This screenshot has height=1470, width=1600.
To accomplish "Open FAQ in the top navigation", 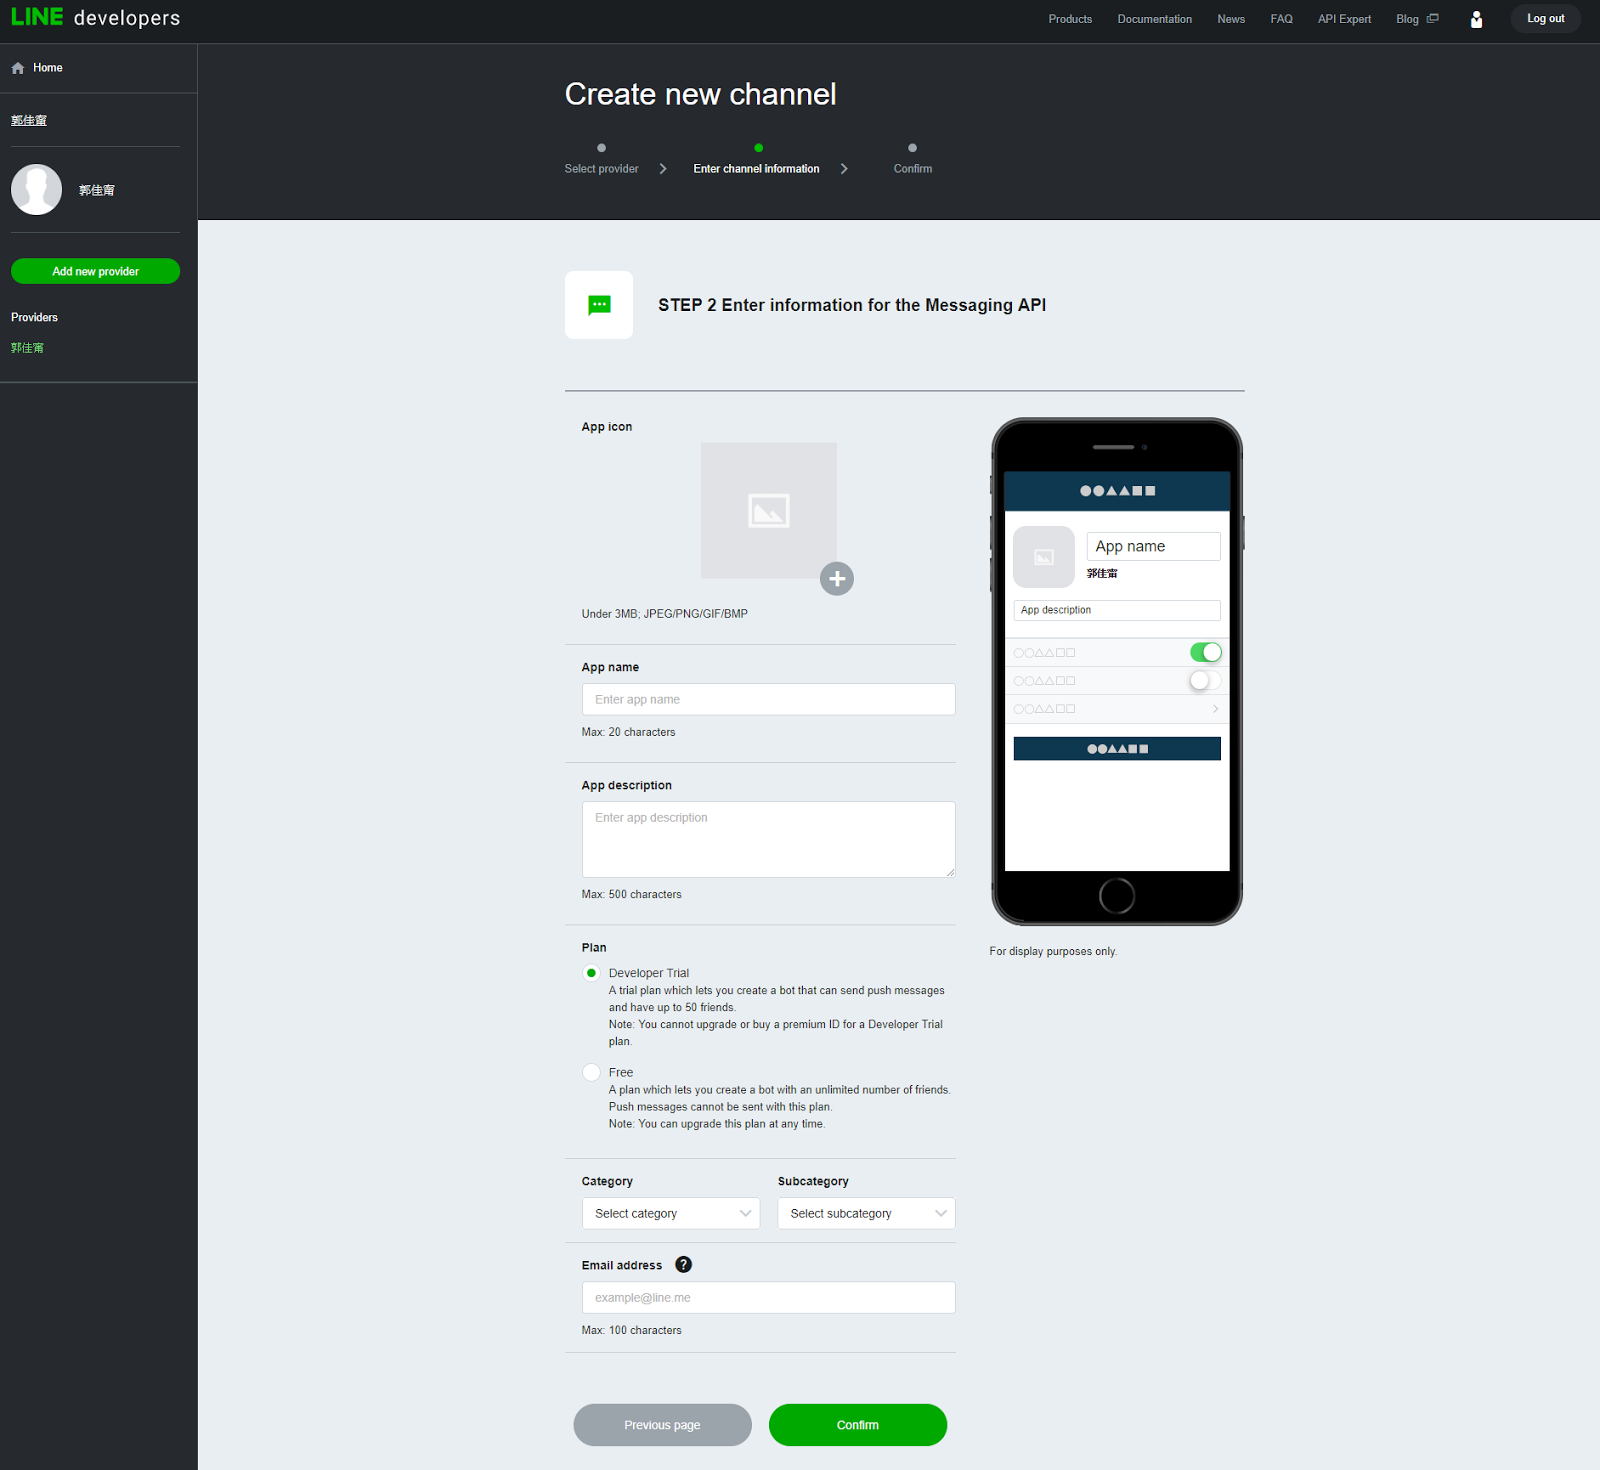I will point(1281,19).
